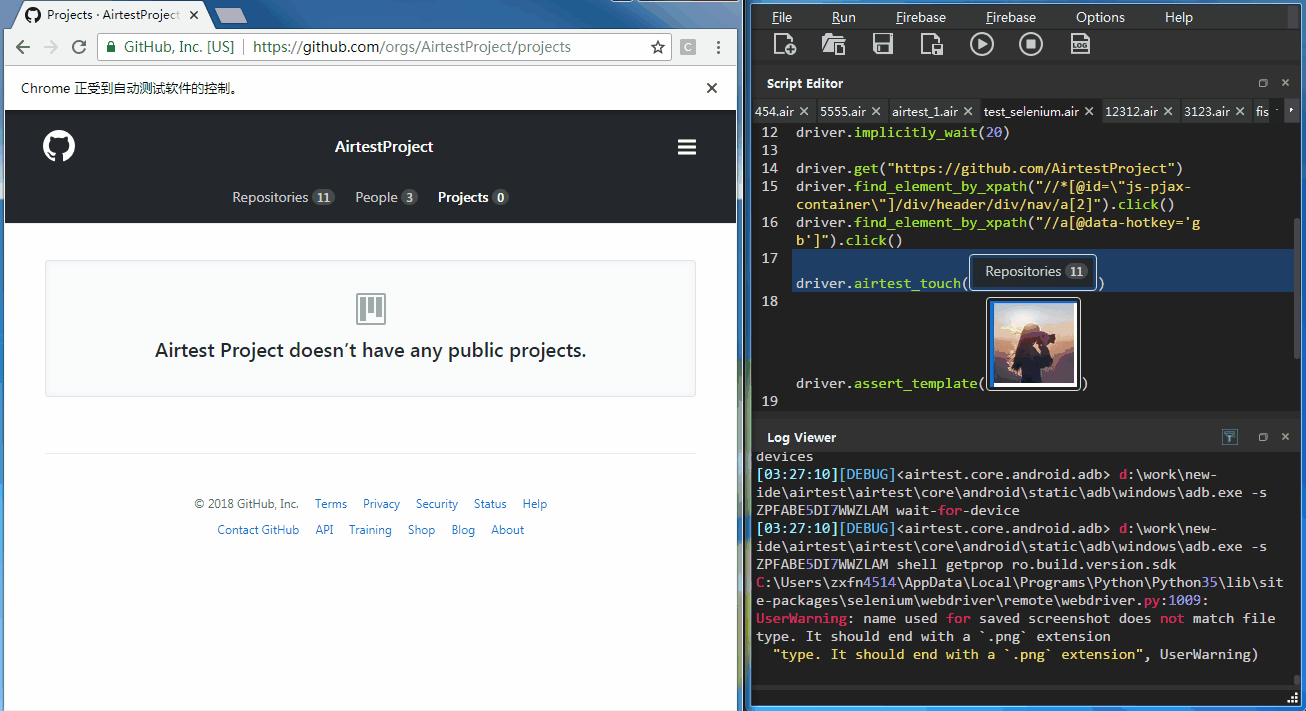Click the log filter icon in the Log Viewer

[x=1230, y=437]
